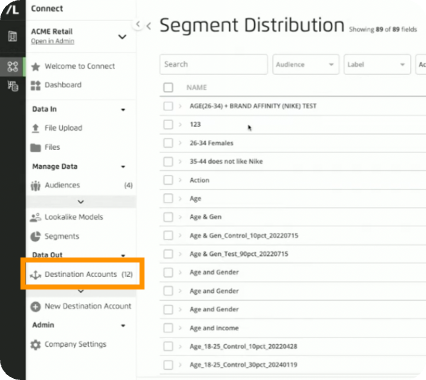Image resolution: width=426 pixels, height=380 pixels.
Task: Open the File Upload arrow icon
Action: click(35, 128)
